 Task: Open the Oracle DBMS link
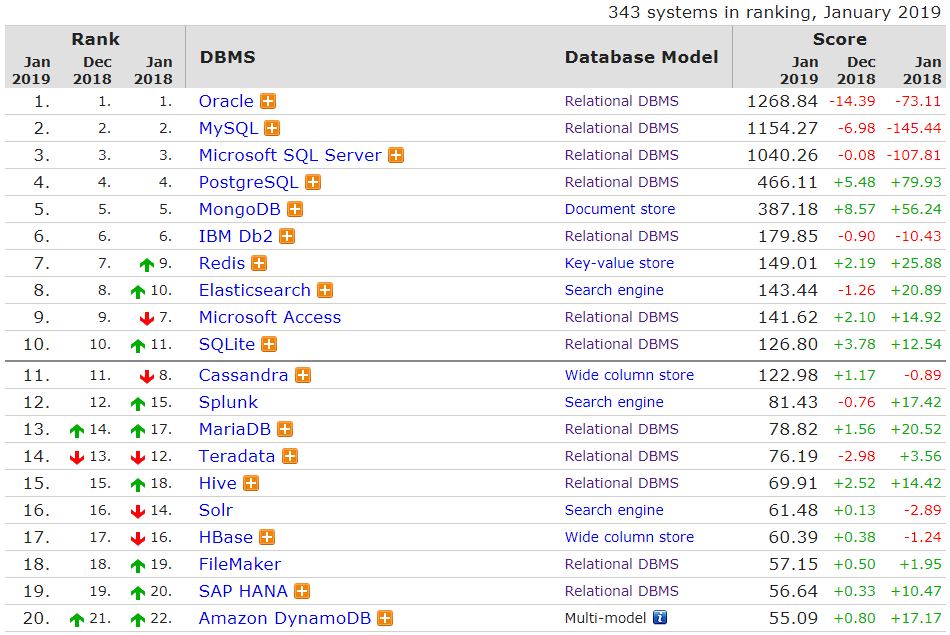[226, 101]
